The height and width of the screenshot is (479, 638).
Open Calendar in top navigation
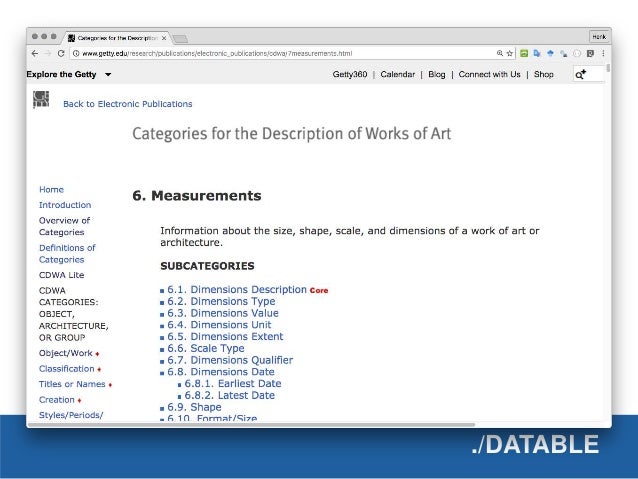pyautogui.click(x=398, y=74)
